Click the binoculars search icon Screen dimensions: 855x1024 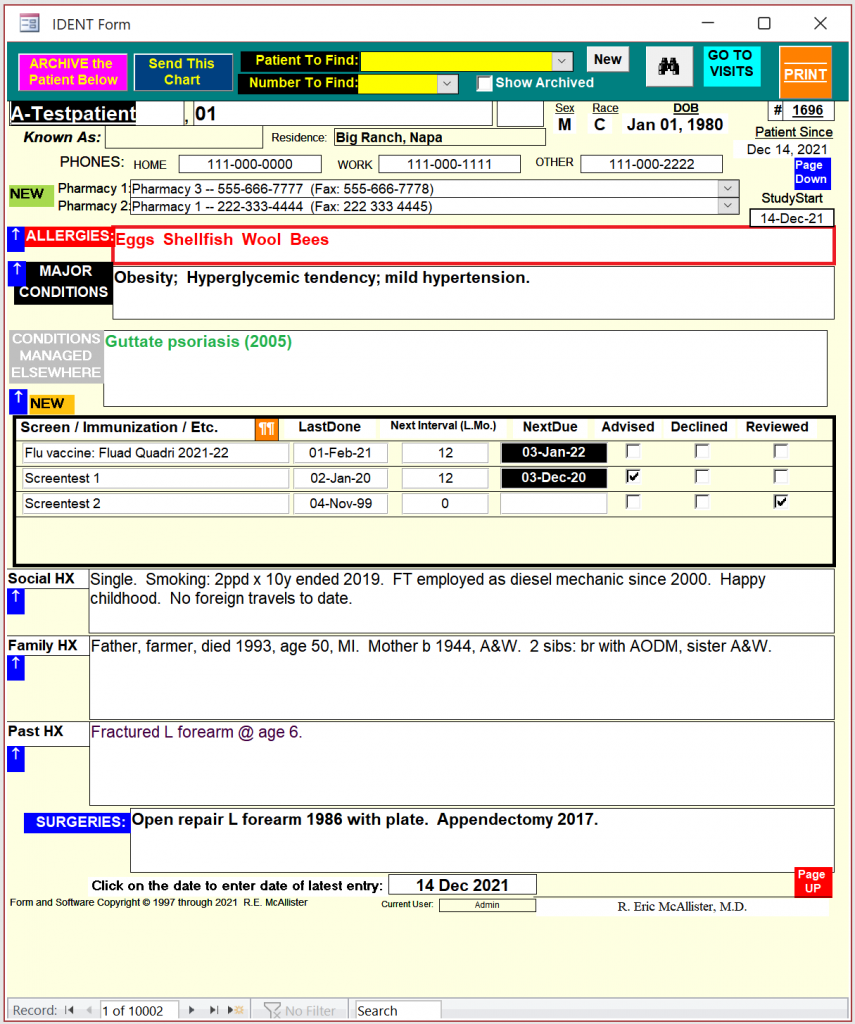click(x=669, y=67)
